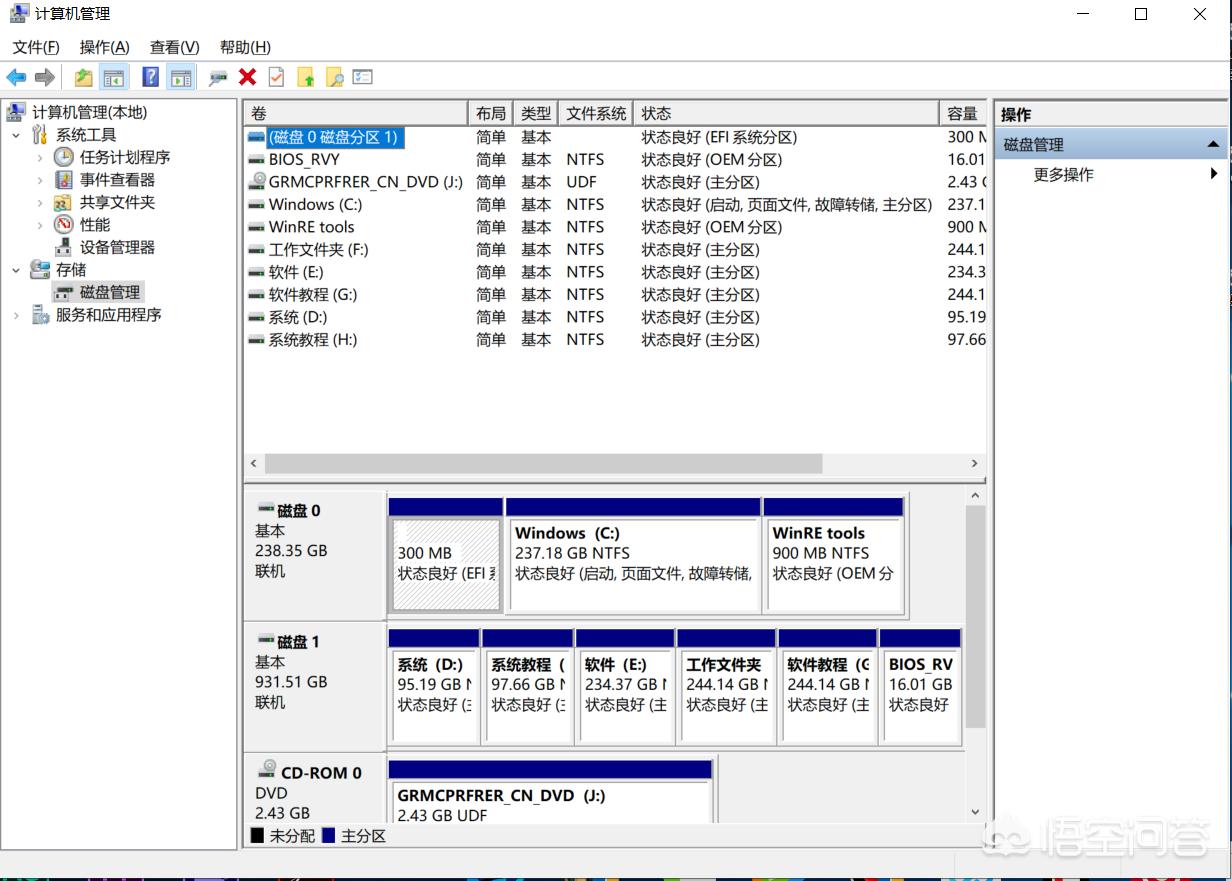Click the Up One Level folder icon
This screenshot has width=1232, height=881.
point(84,77)
